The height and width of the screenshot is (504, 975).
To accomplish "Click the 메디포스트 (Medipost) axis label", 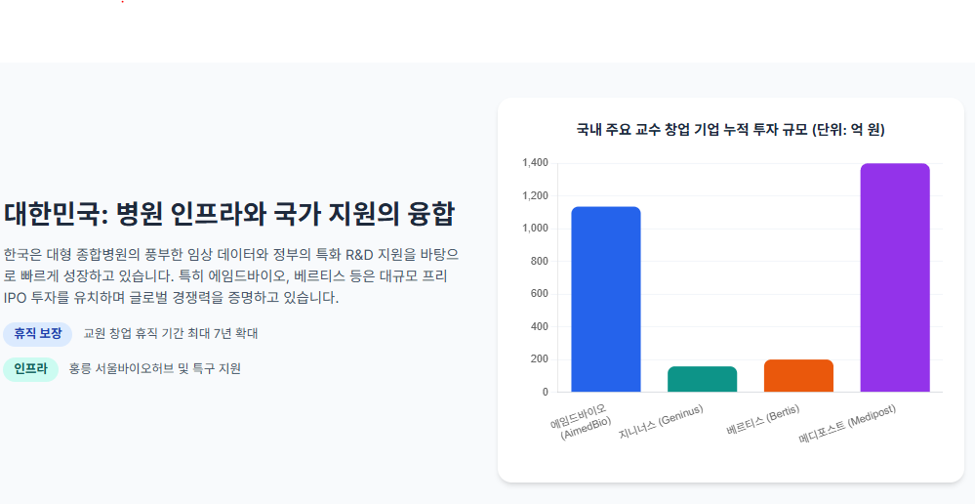I will [x=848, y=424].
